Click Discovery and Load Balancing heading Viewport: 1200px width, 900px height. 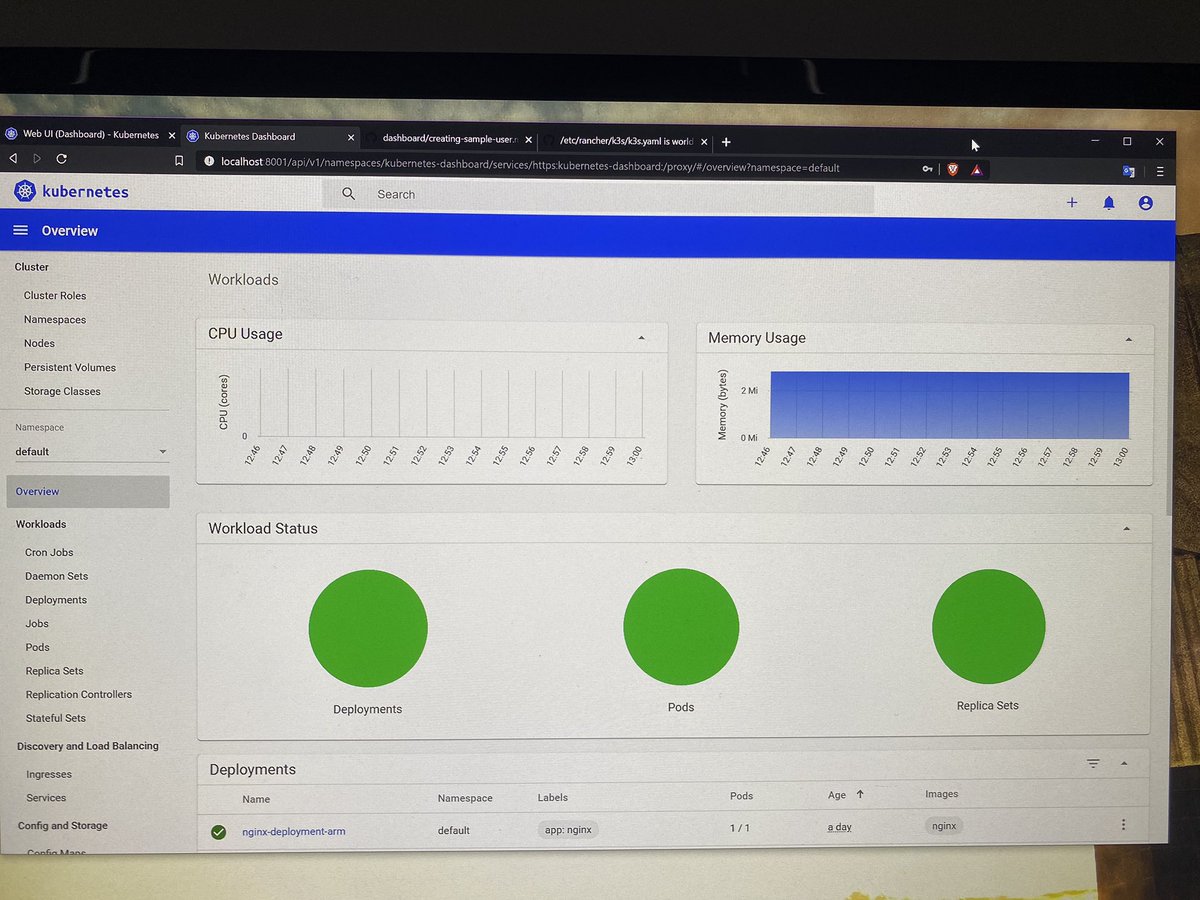click(x=88, y=747)
